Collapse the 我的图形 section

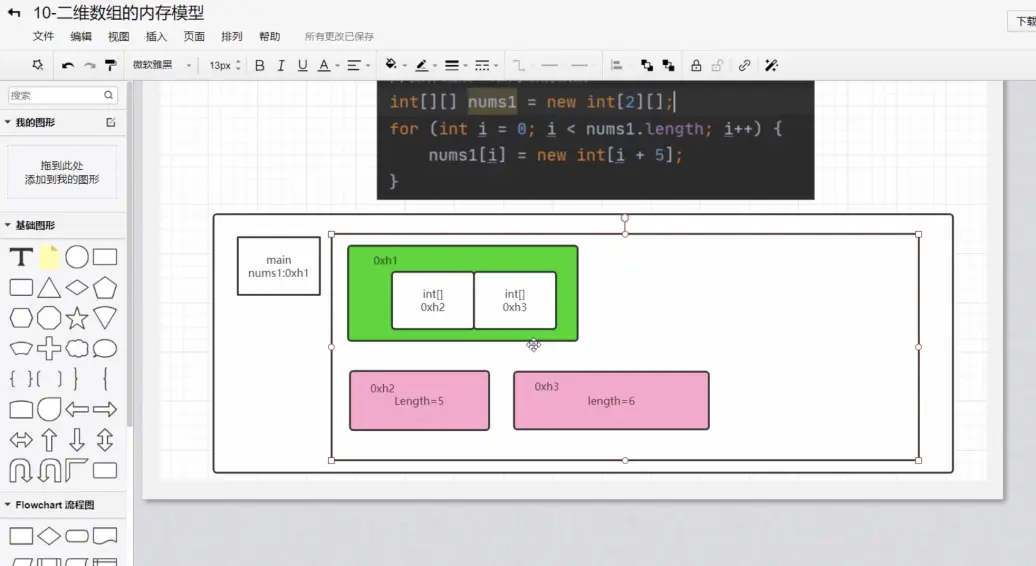click(x=8, y=122)
